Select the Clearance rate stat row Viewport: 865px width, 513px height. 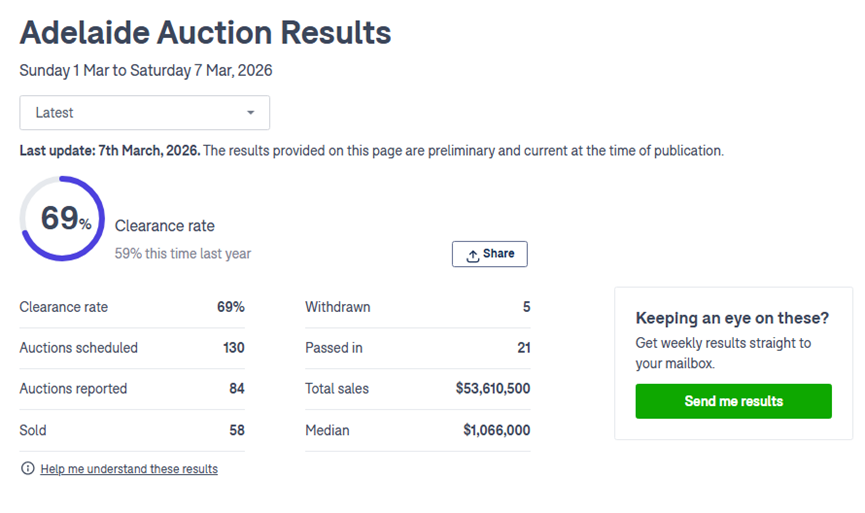pos(131,307)
